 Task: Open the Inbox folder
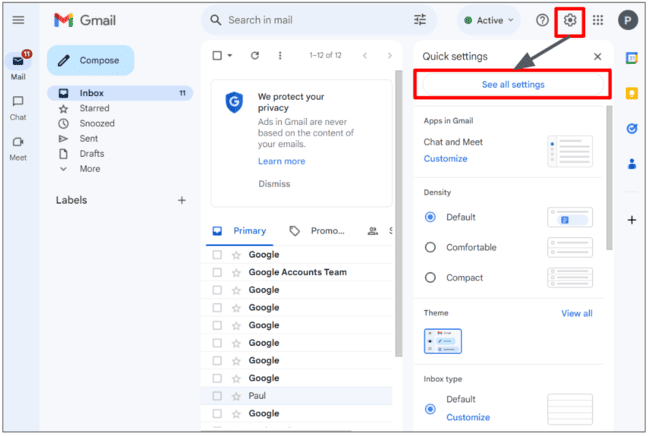click(120, 93)
